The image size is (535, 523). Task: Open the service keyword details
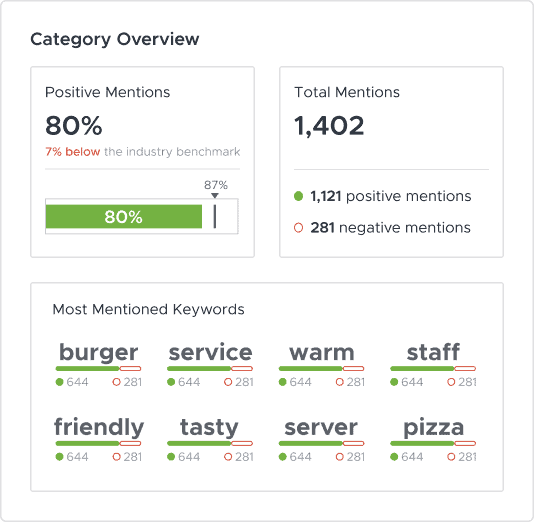click(x=210, y=352)
